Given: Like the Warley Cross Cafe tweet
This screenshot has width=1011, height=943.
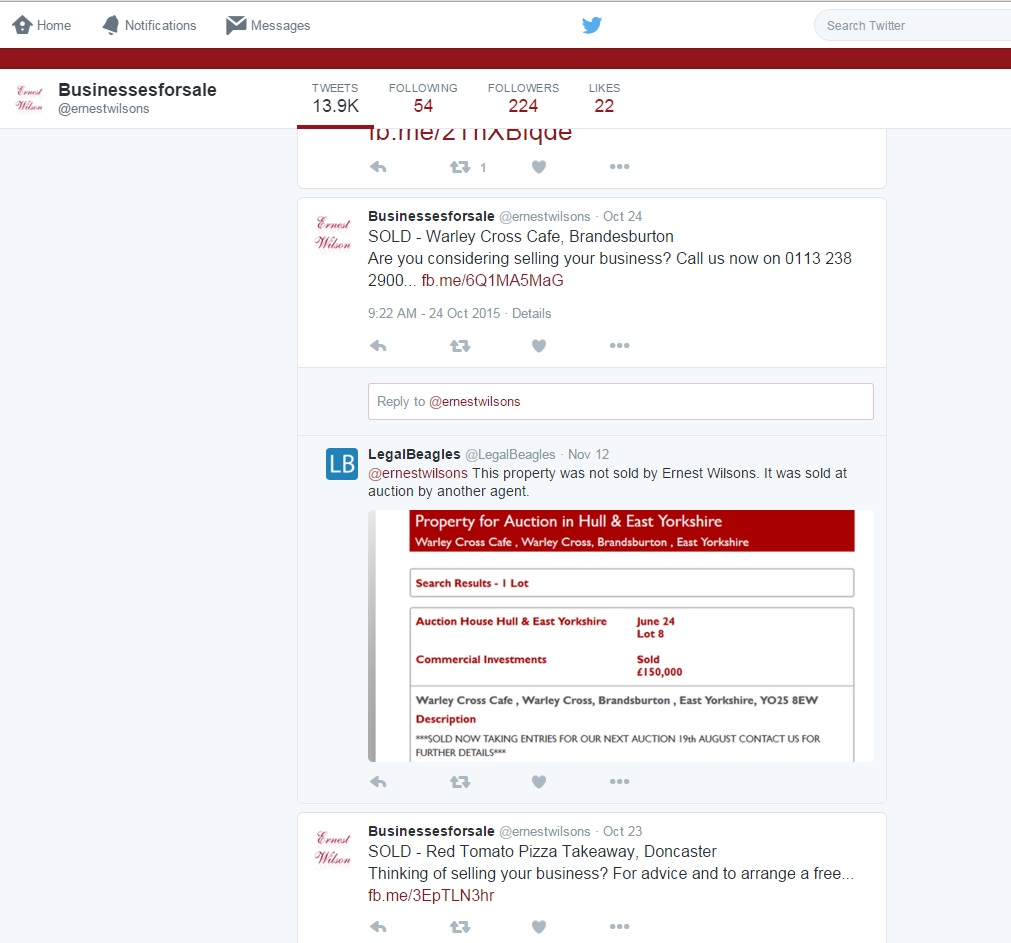Looking at the screenshot, I should pyautogui.click(x=539, y=346).
